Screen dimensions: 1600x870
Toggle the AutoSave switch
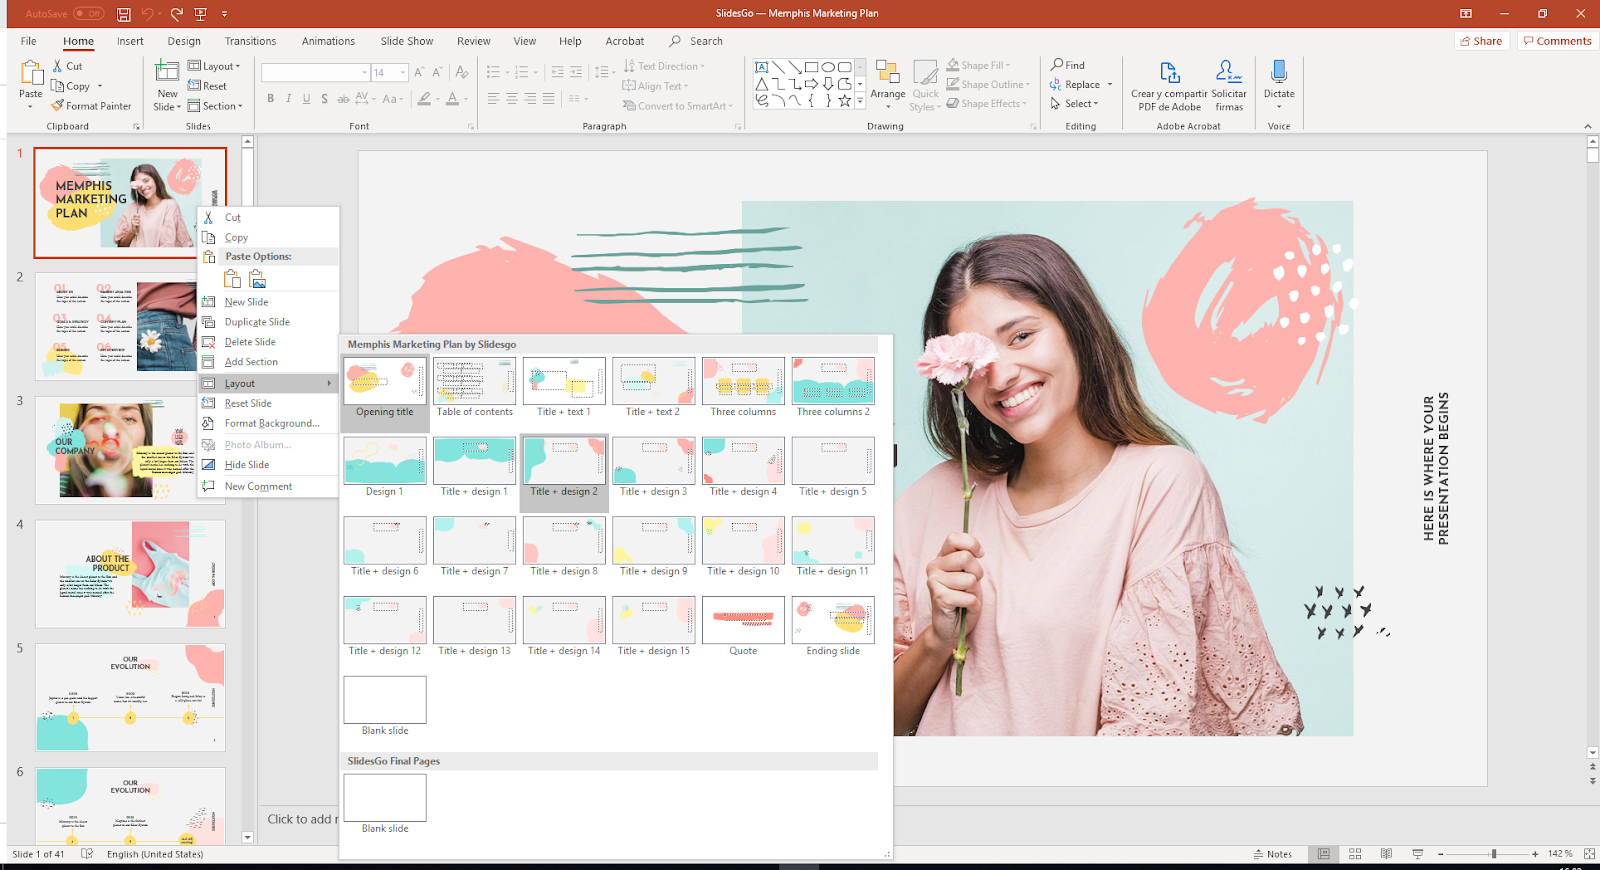pyautogui.click(x=88, y=14)
